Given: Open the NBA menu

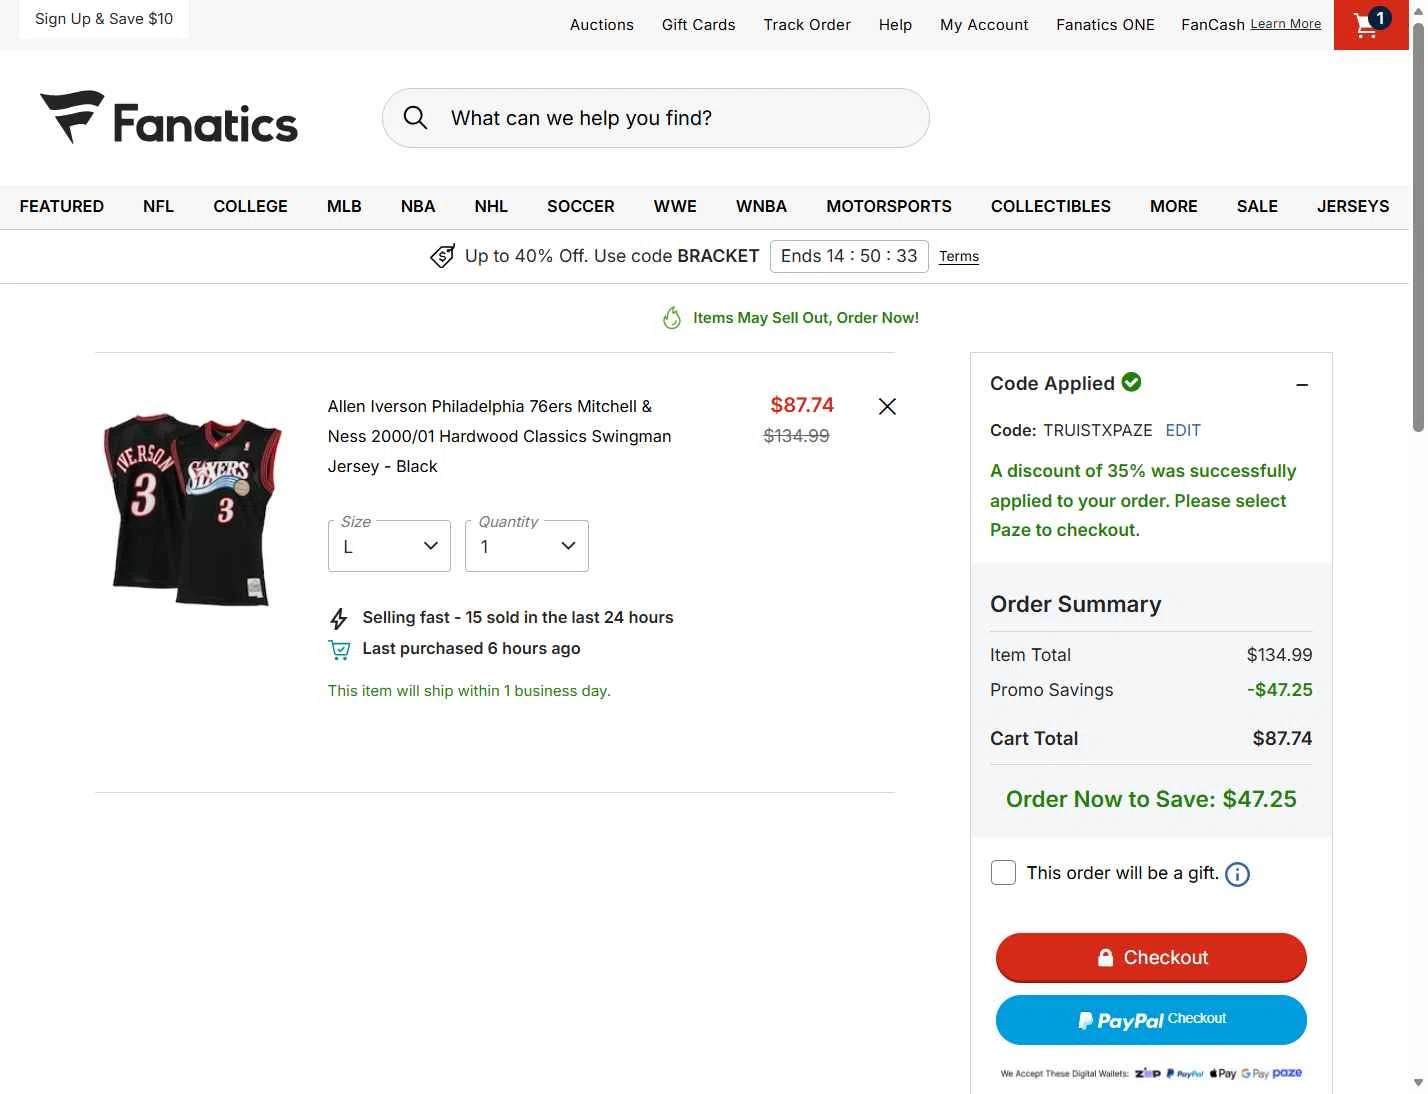Looking at the screenshot, I should click(418, 206).
